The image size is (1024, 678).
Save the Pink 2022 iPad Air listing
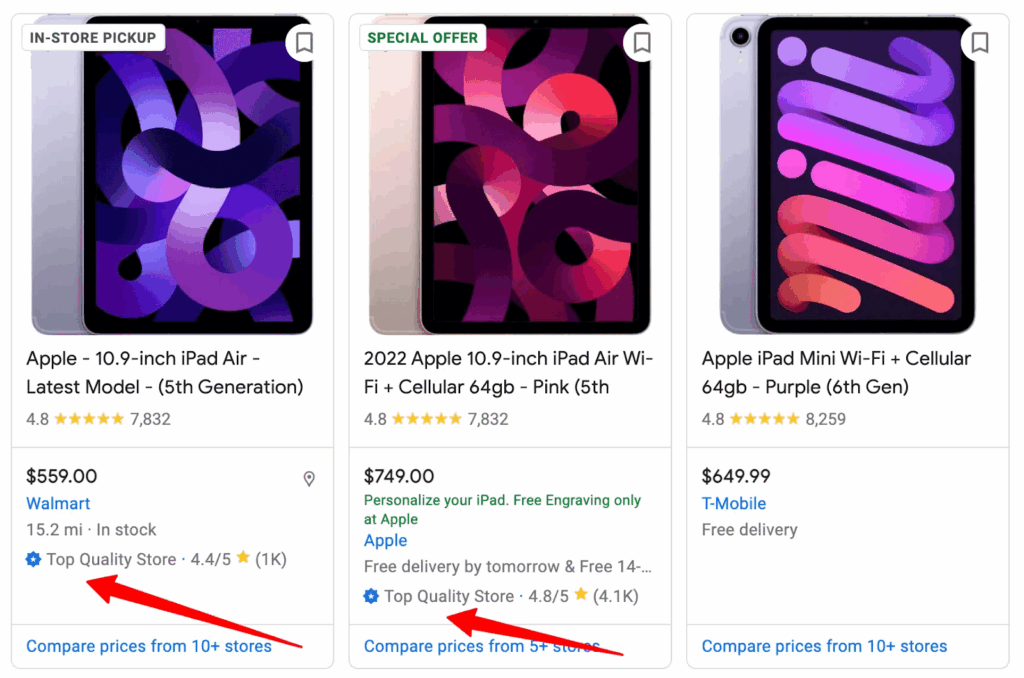[x=641, y=43]
